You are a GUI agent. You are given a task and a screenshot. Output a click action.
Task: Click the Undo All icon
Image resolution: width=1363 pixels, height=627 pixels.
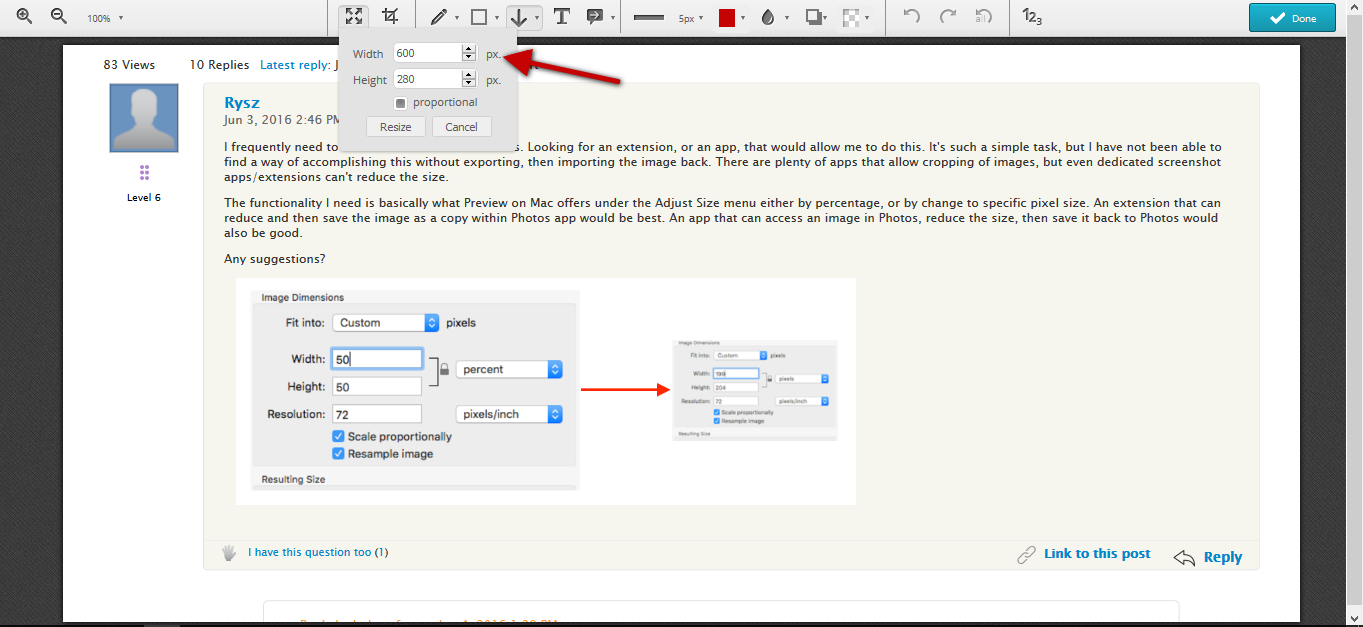[x=984, y=17]
